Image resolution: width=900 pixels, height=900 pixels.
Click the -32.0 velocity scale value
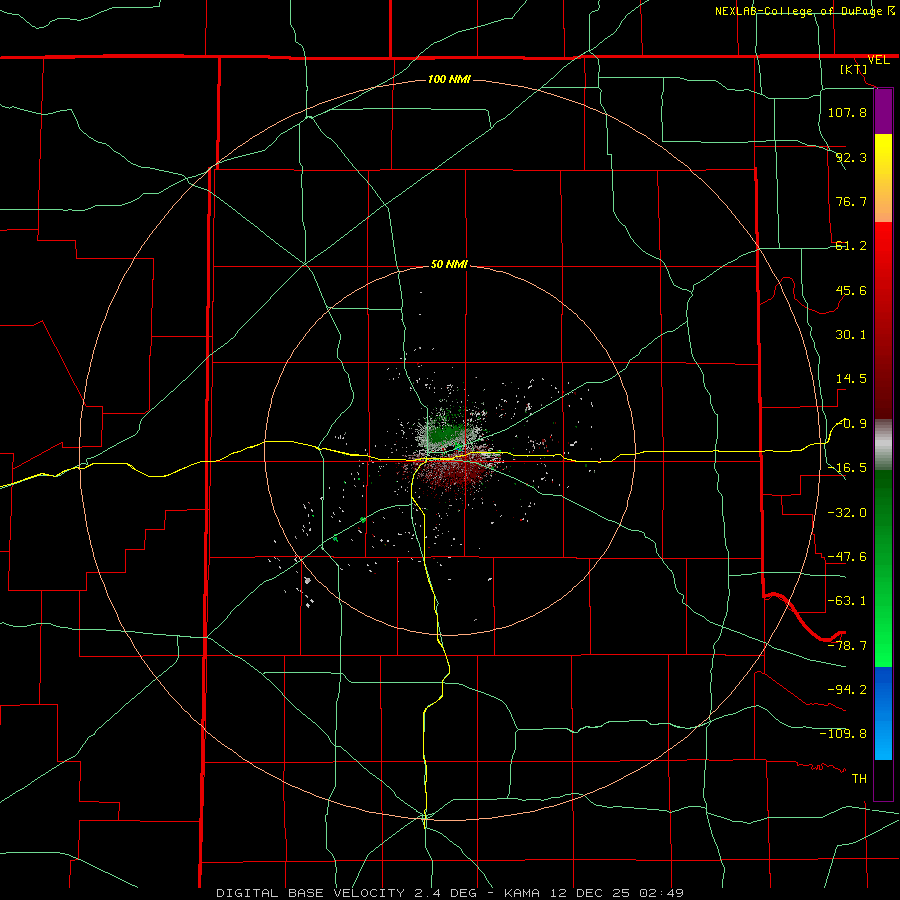pyautogui.click(x=847, y=513)
